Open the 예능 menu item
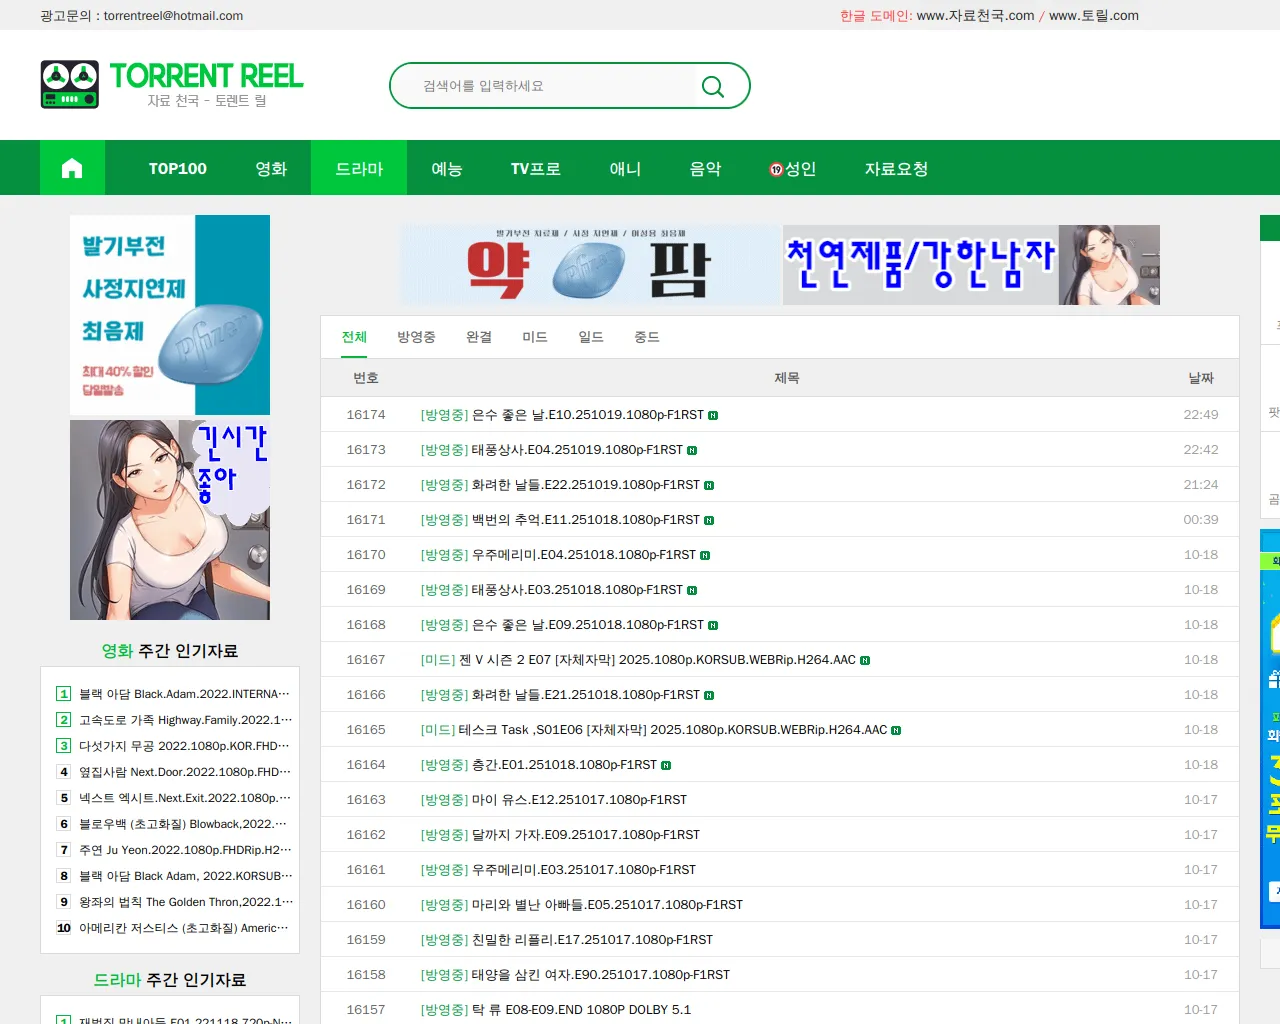Viewport: 1280px width, 1024px height. point(447,168)
